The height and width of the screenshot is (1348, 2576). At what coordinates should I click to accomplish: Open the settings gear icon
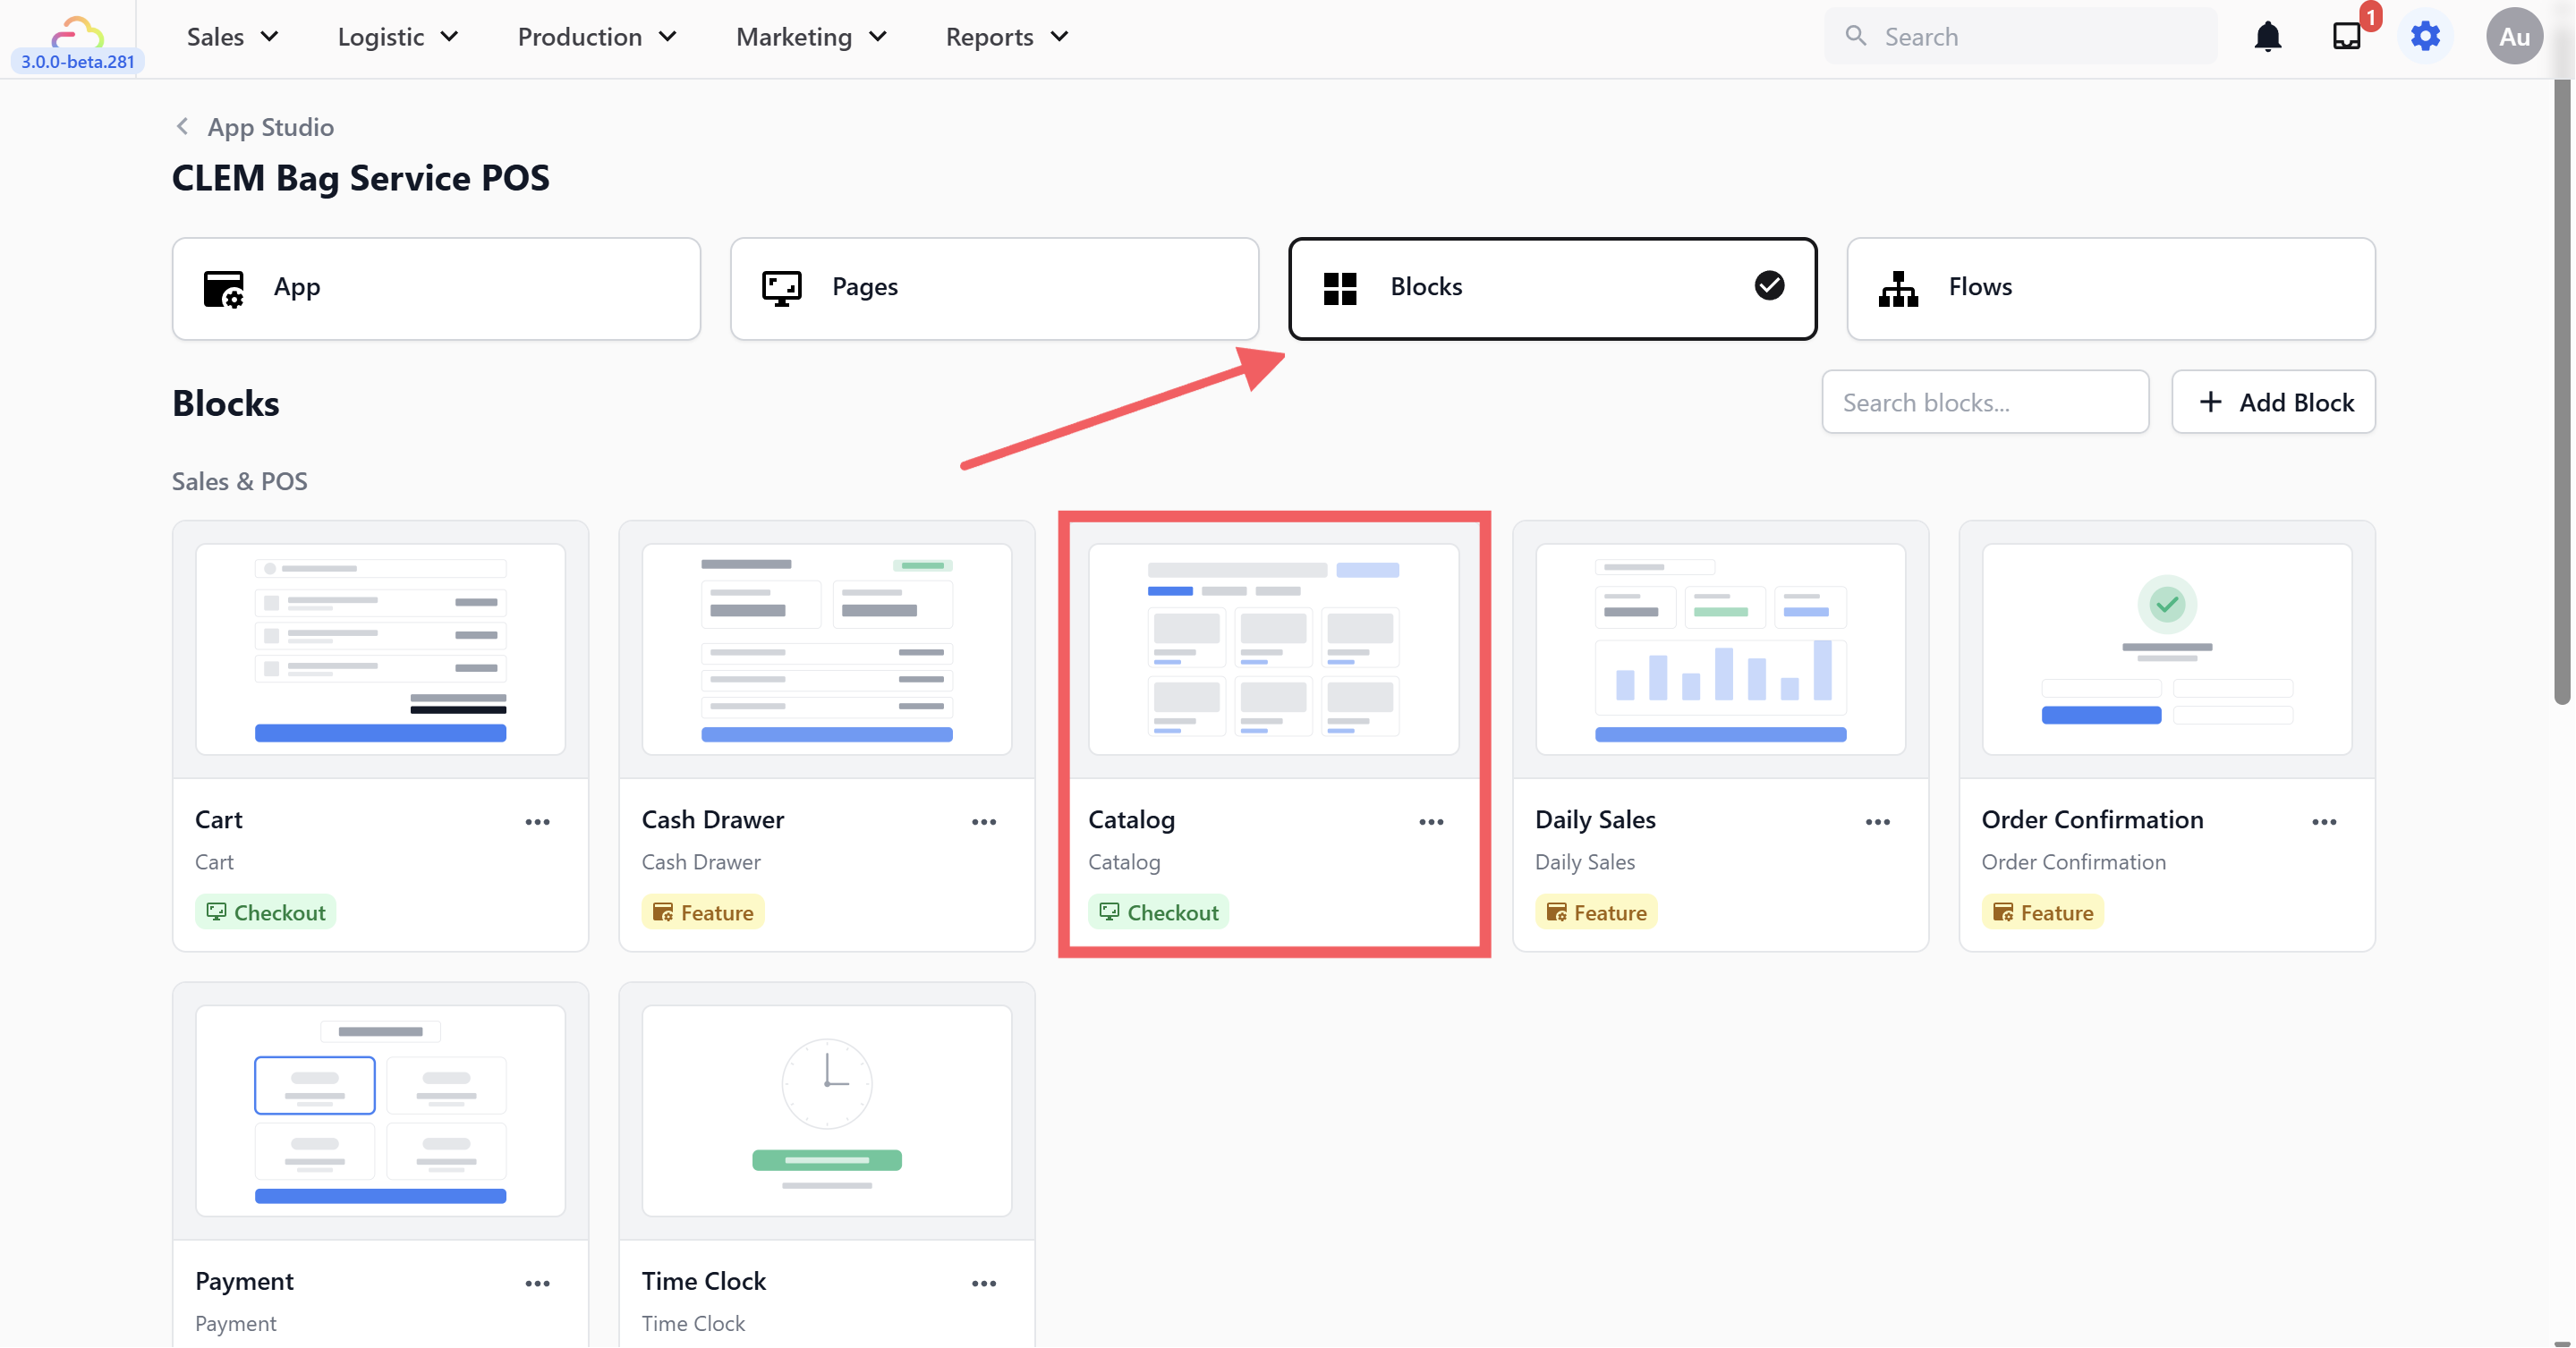(x=2425, y=37)
